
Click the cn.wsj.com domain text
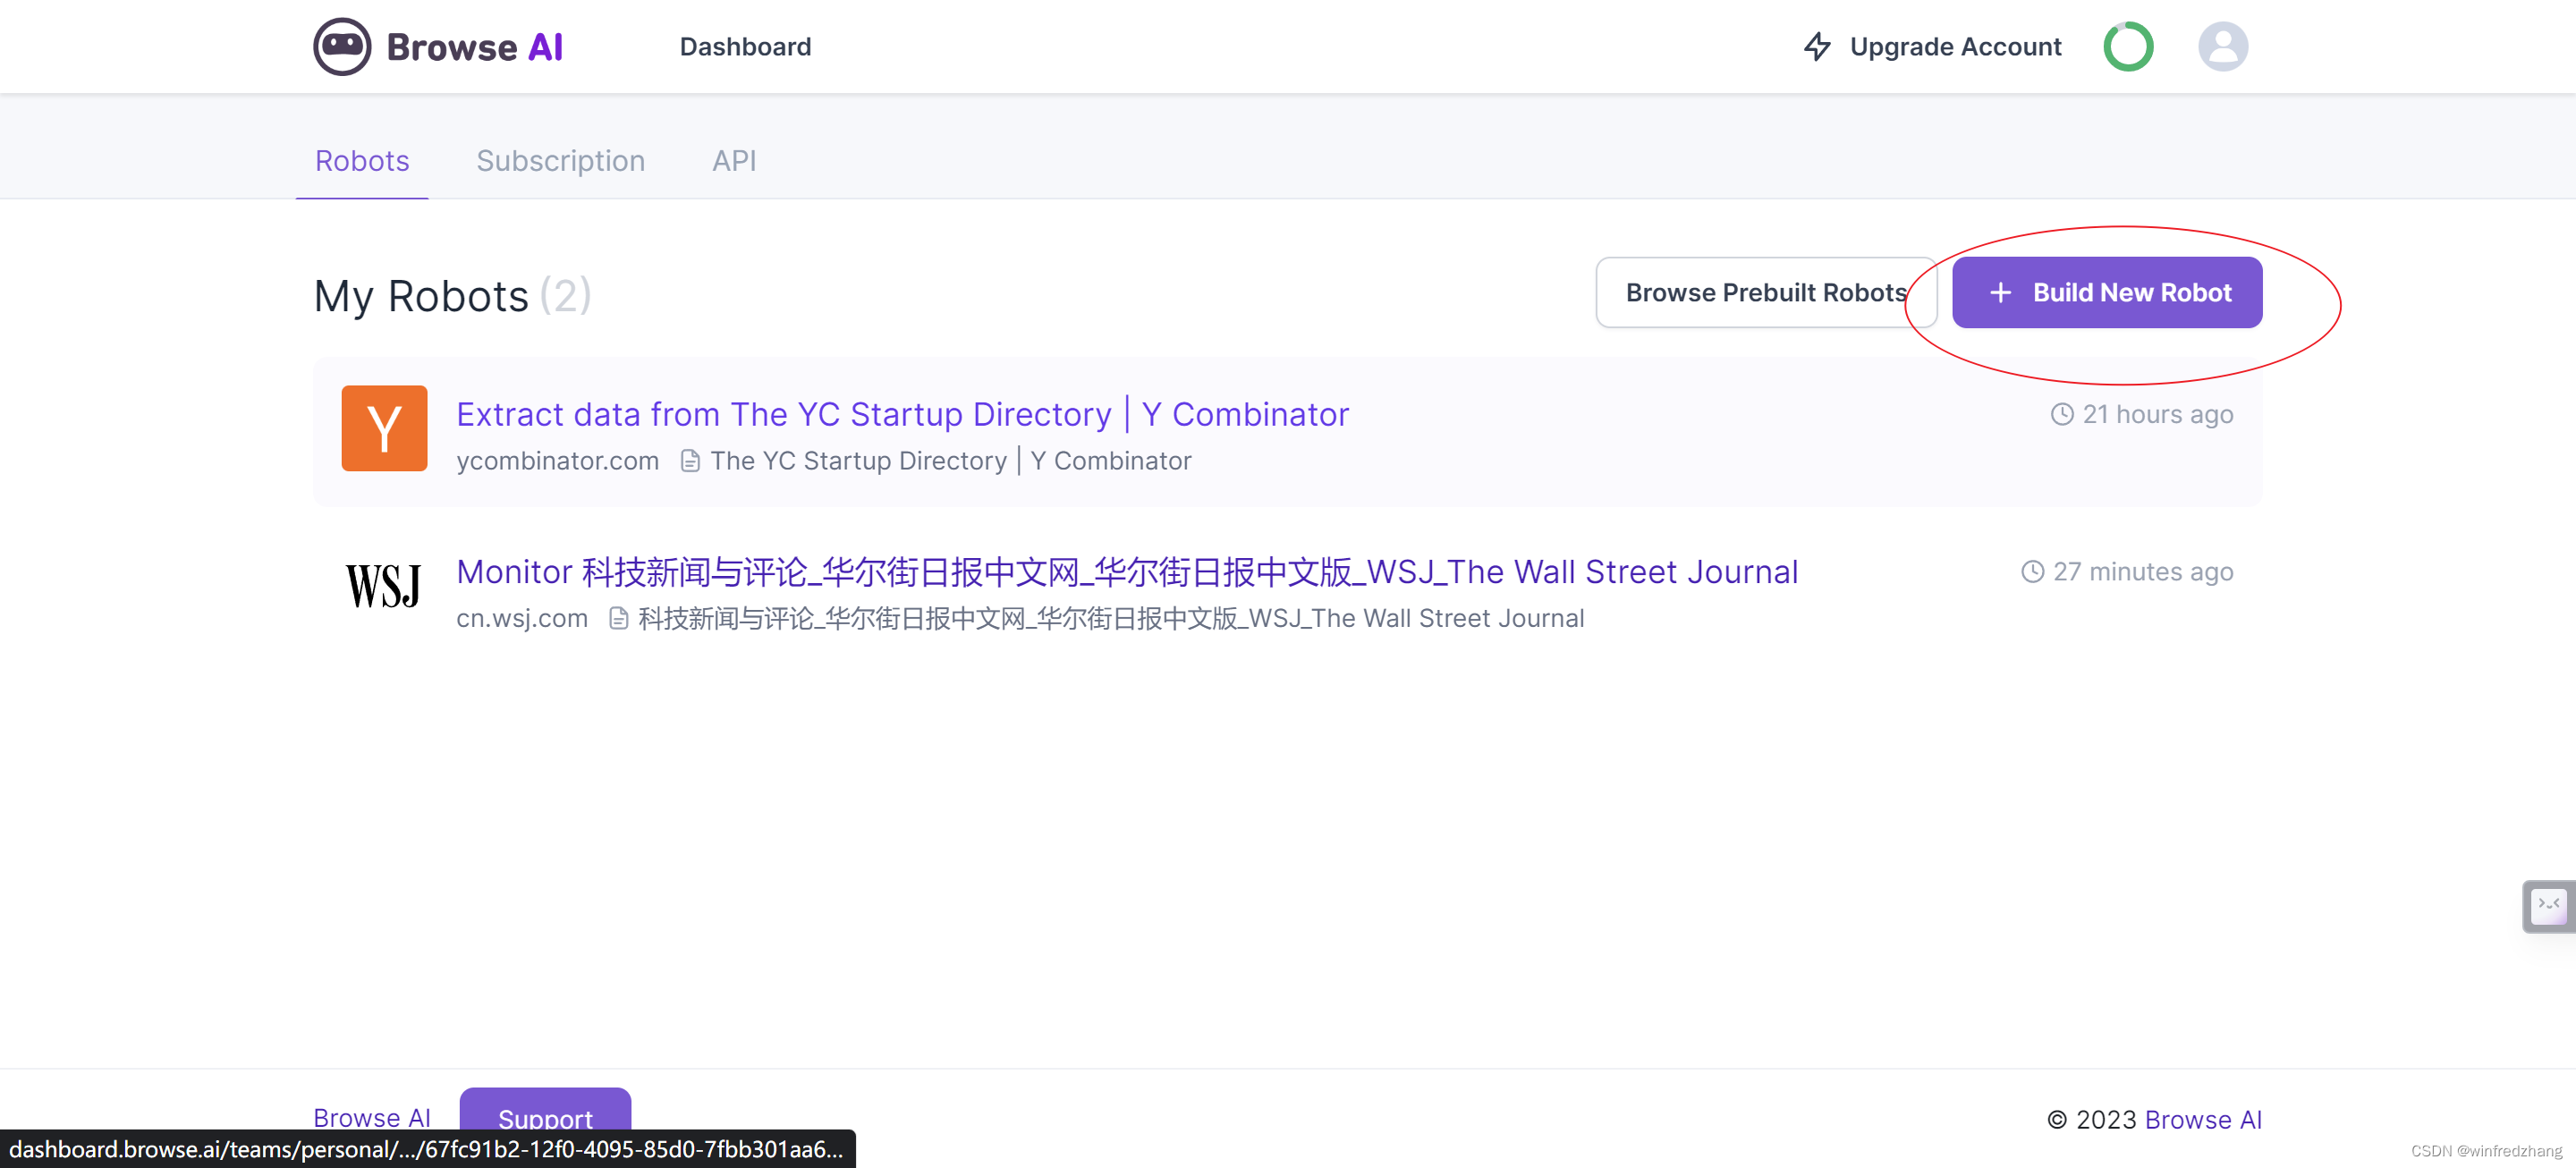(x=521, y=618)
